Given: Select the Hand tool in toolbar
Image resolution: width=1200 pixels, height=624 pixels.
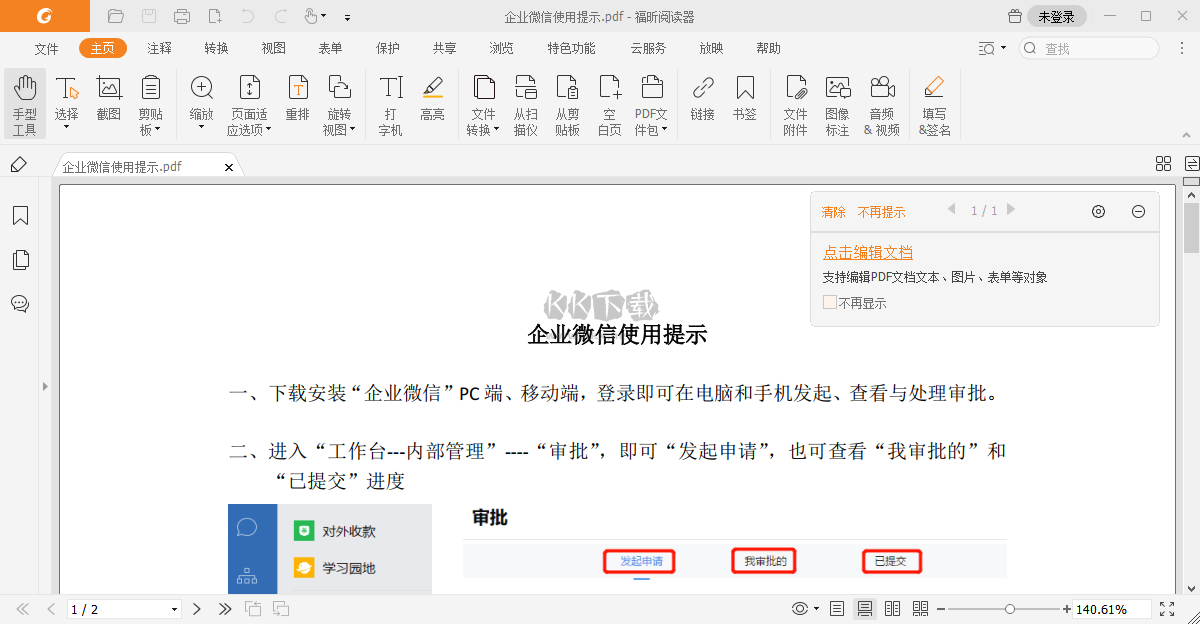Looking at the screenshot, I should pyautogui.click(x=24, y=100).
